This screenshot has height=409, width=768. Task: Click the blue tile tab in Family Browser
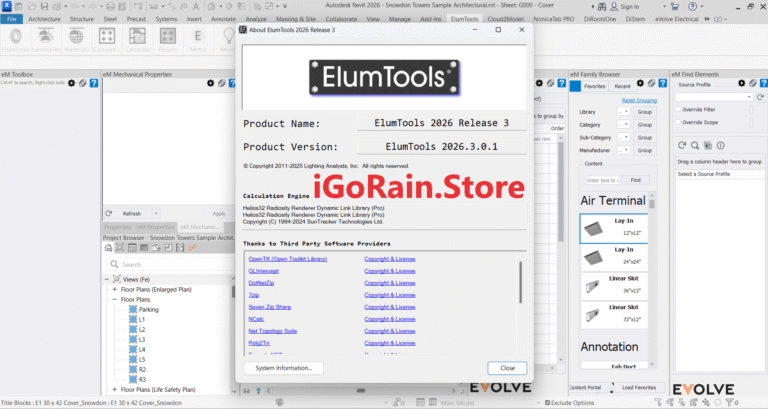[576, 86]
